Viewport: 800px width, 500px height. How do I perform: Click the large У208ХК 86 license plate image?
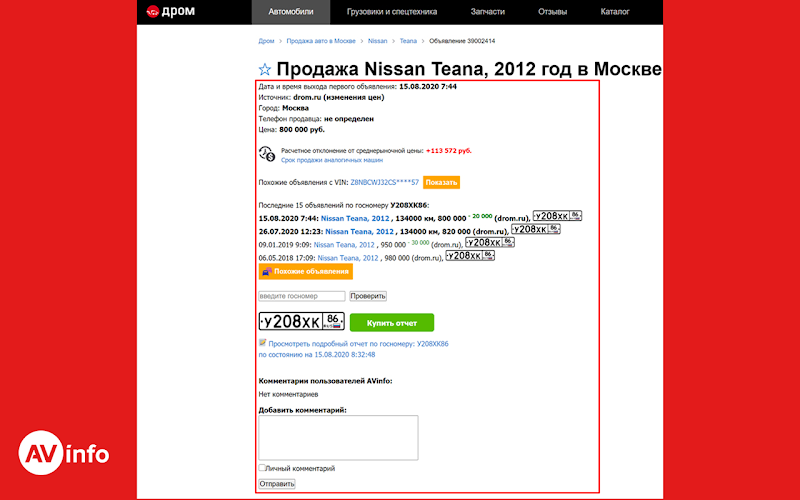[302, 321]
